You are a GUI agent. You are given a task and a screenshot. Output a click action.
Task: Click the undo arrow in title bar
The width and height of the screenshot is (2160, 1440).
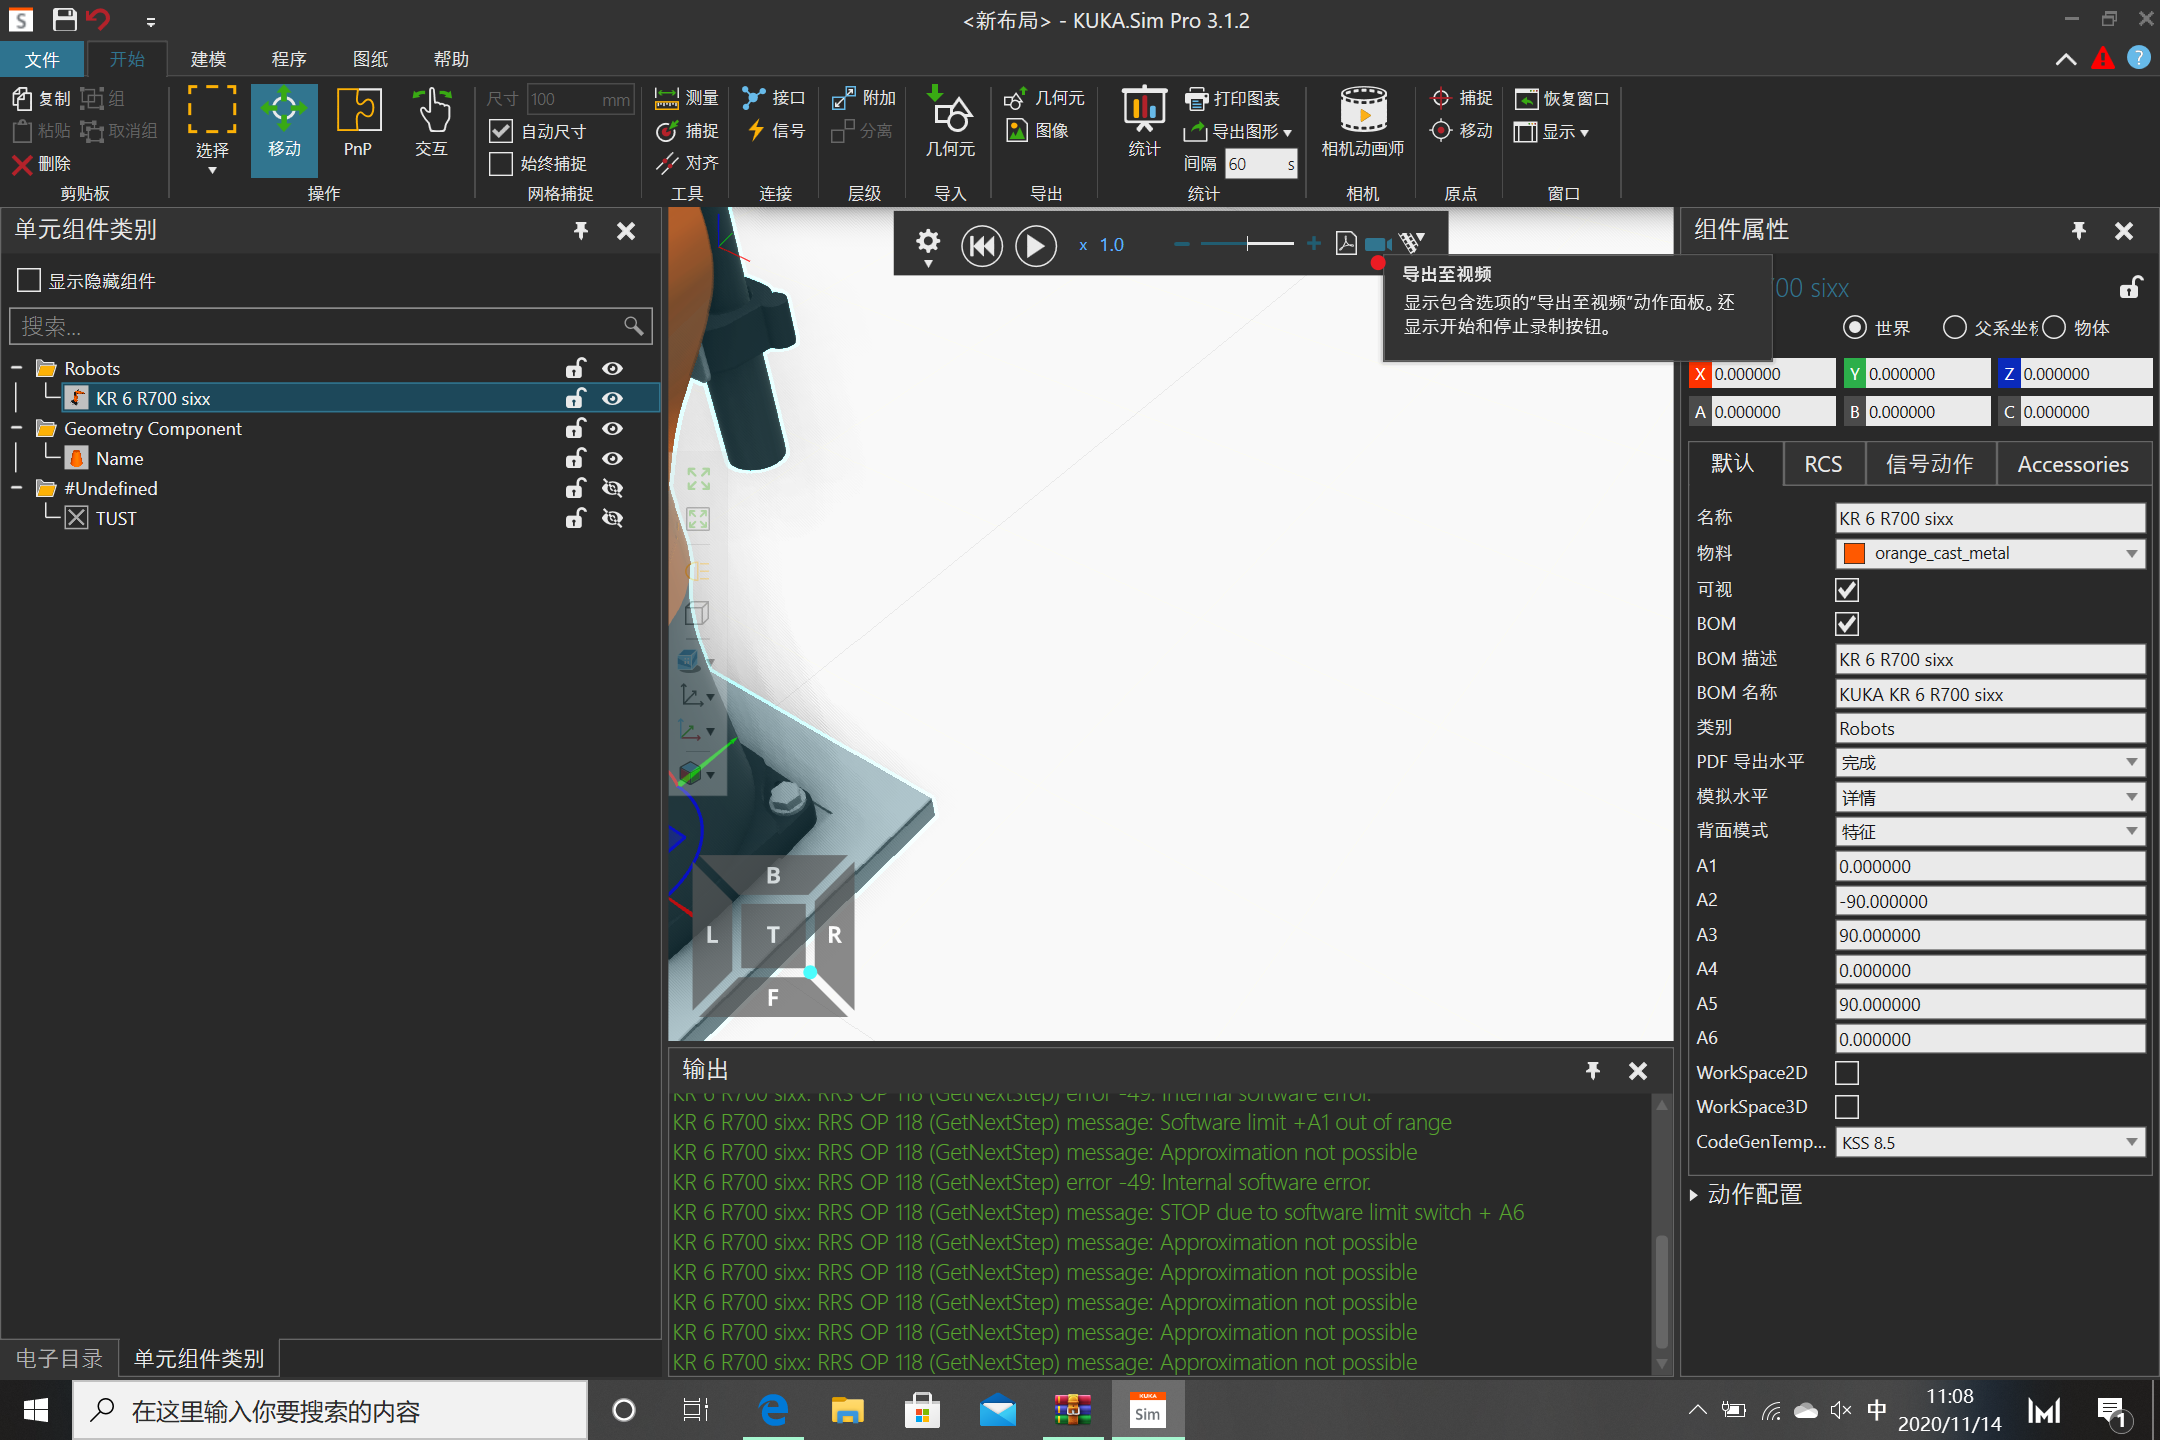point(99,19)
